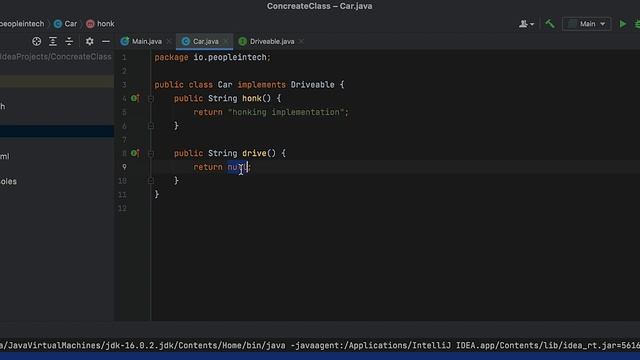The height and width of the screenshot is (360, 640).
Task: Click the Car class name in declaration
Action: click(x=225, y=85)
